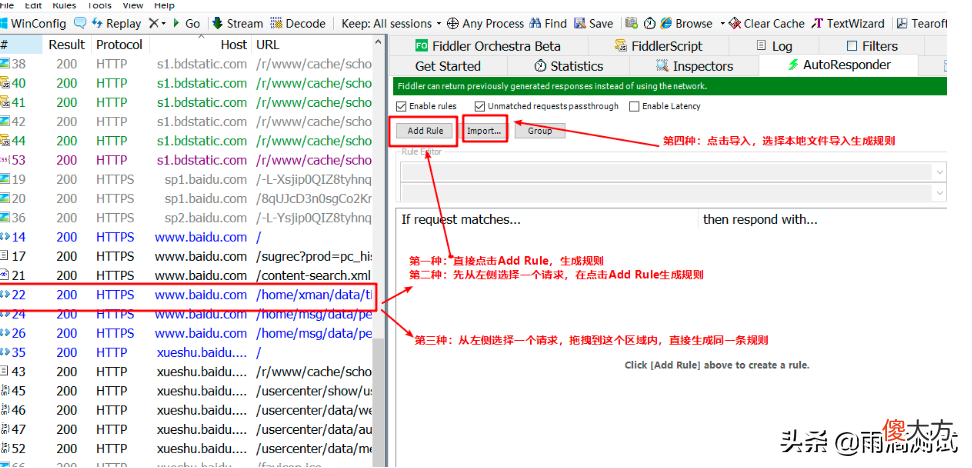Switch to the Fiddler Orchestra Beta tab

(x=488, y=46)
